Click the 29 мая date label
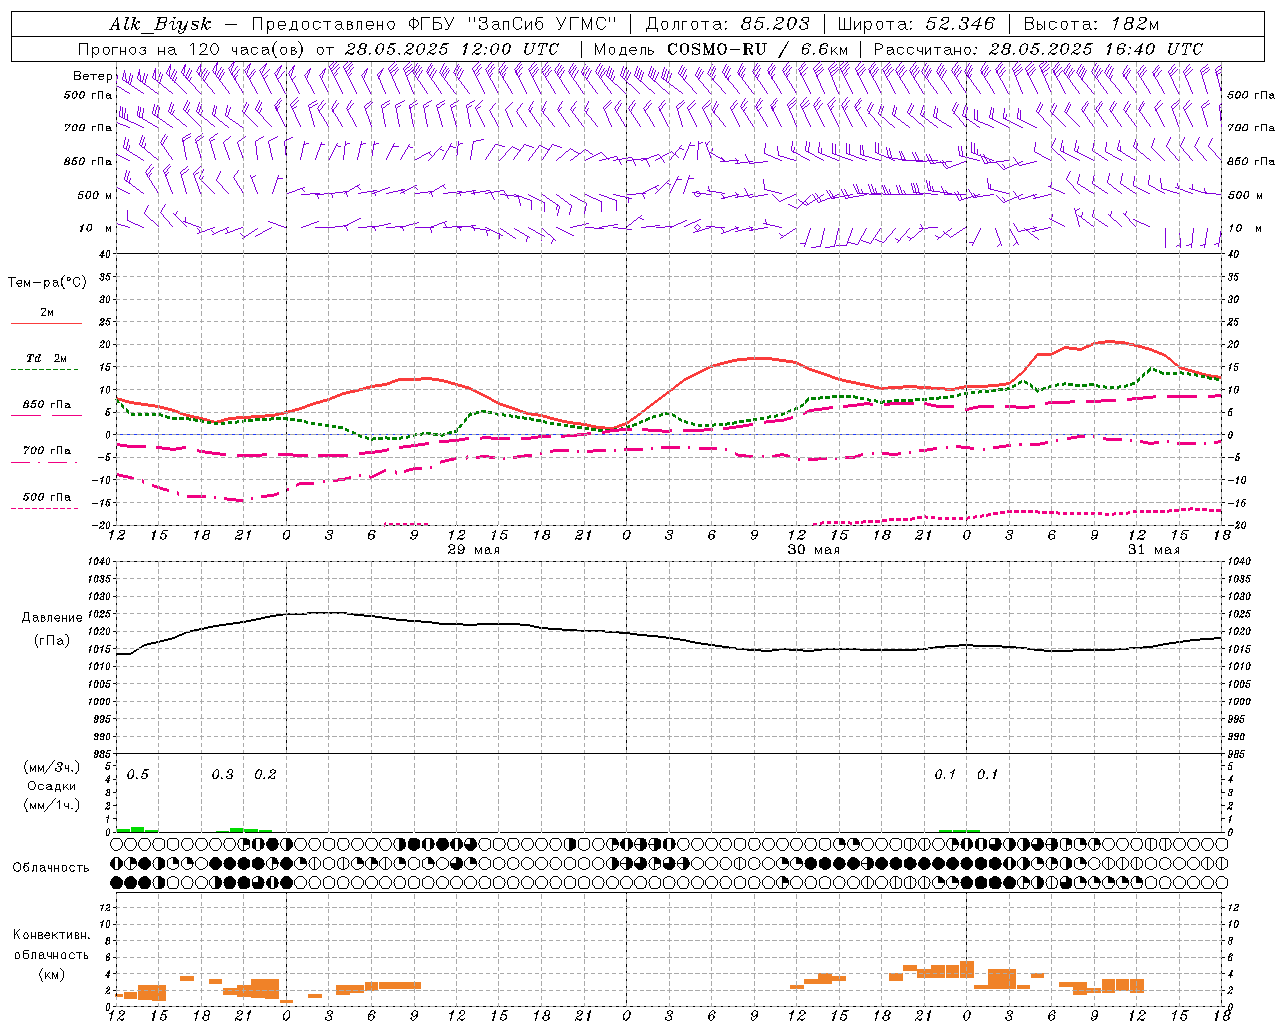The width and height of the screenshot is (1280, 1024). tap(474, 550)
